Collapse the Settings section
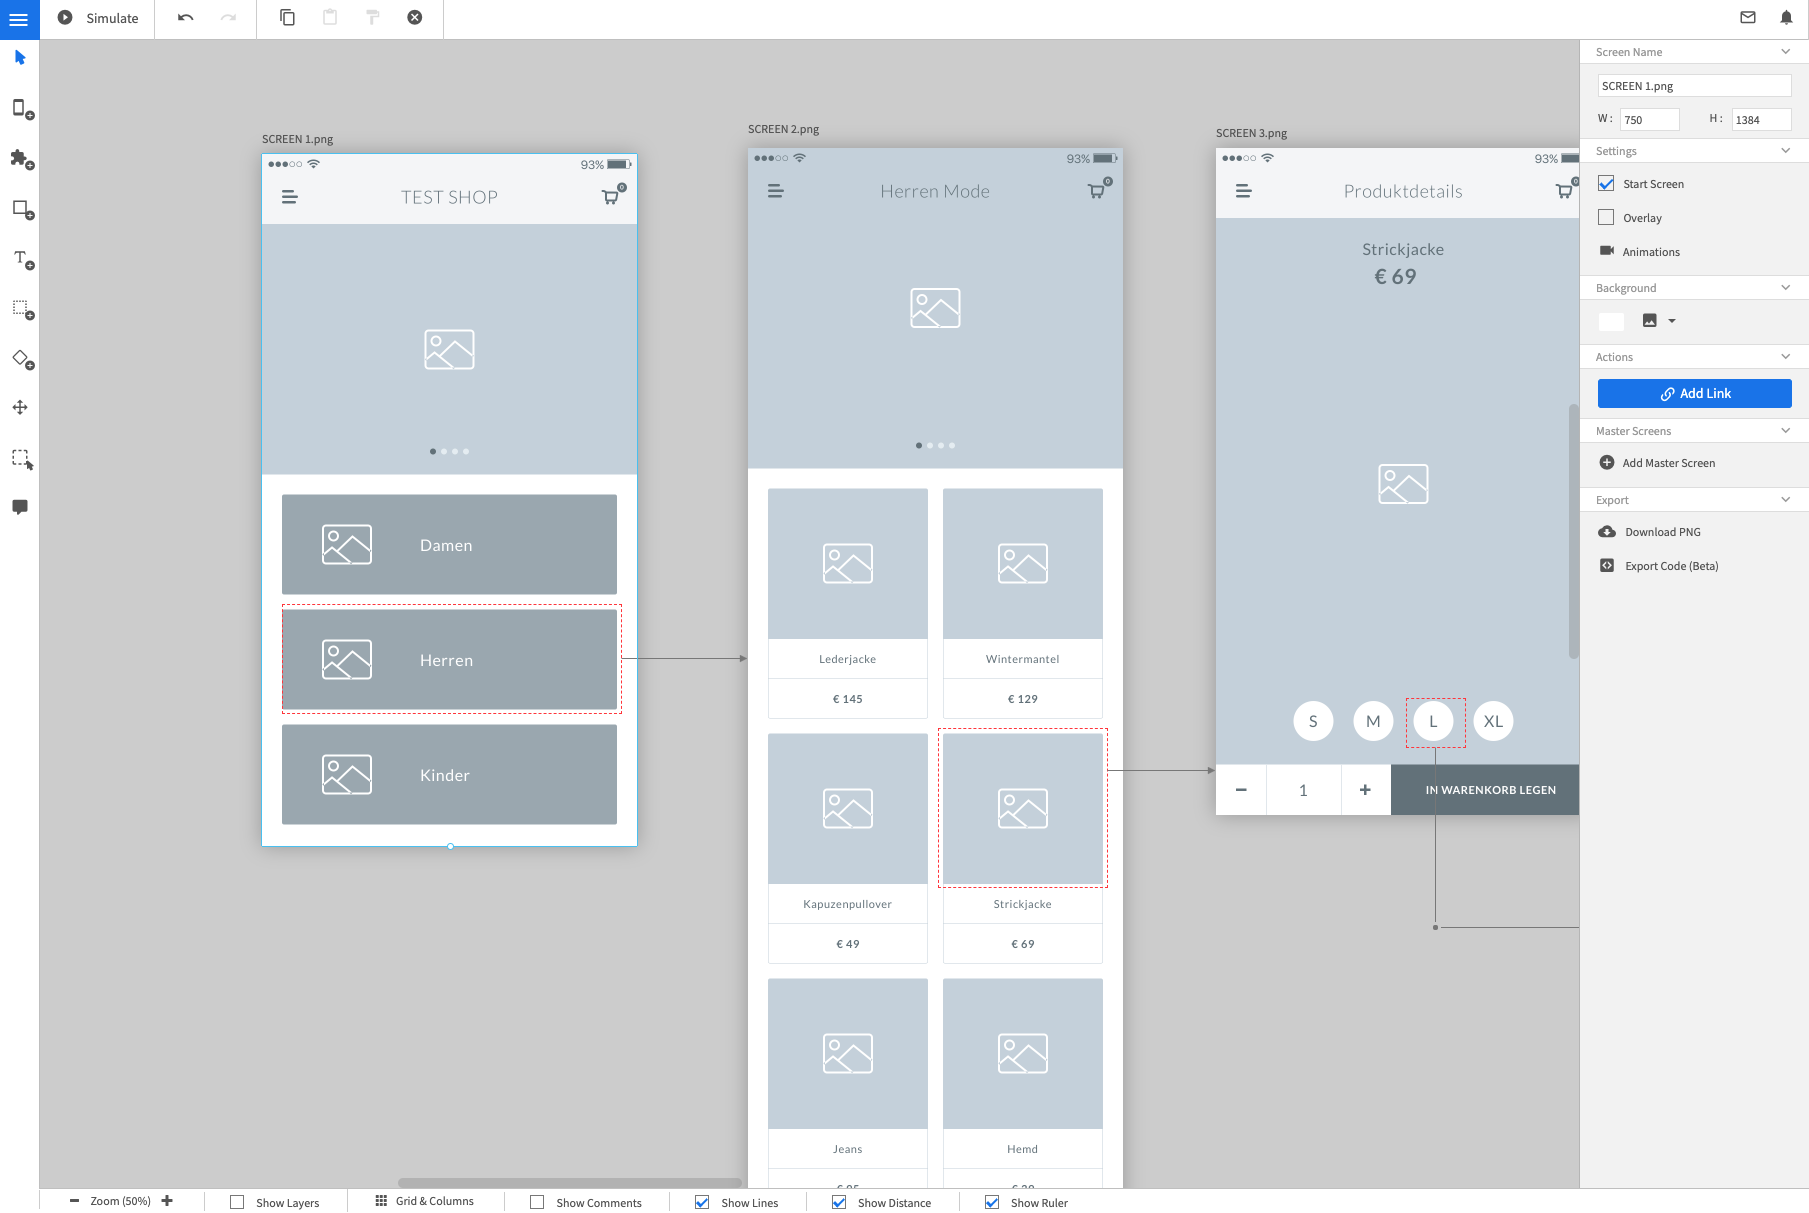The height and width of the screenshot is (1213, 1809). (1786, 150)
